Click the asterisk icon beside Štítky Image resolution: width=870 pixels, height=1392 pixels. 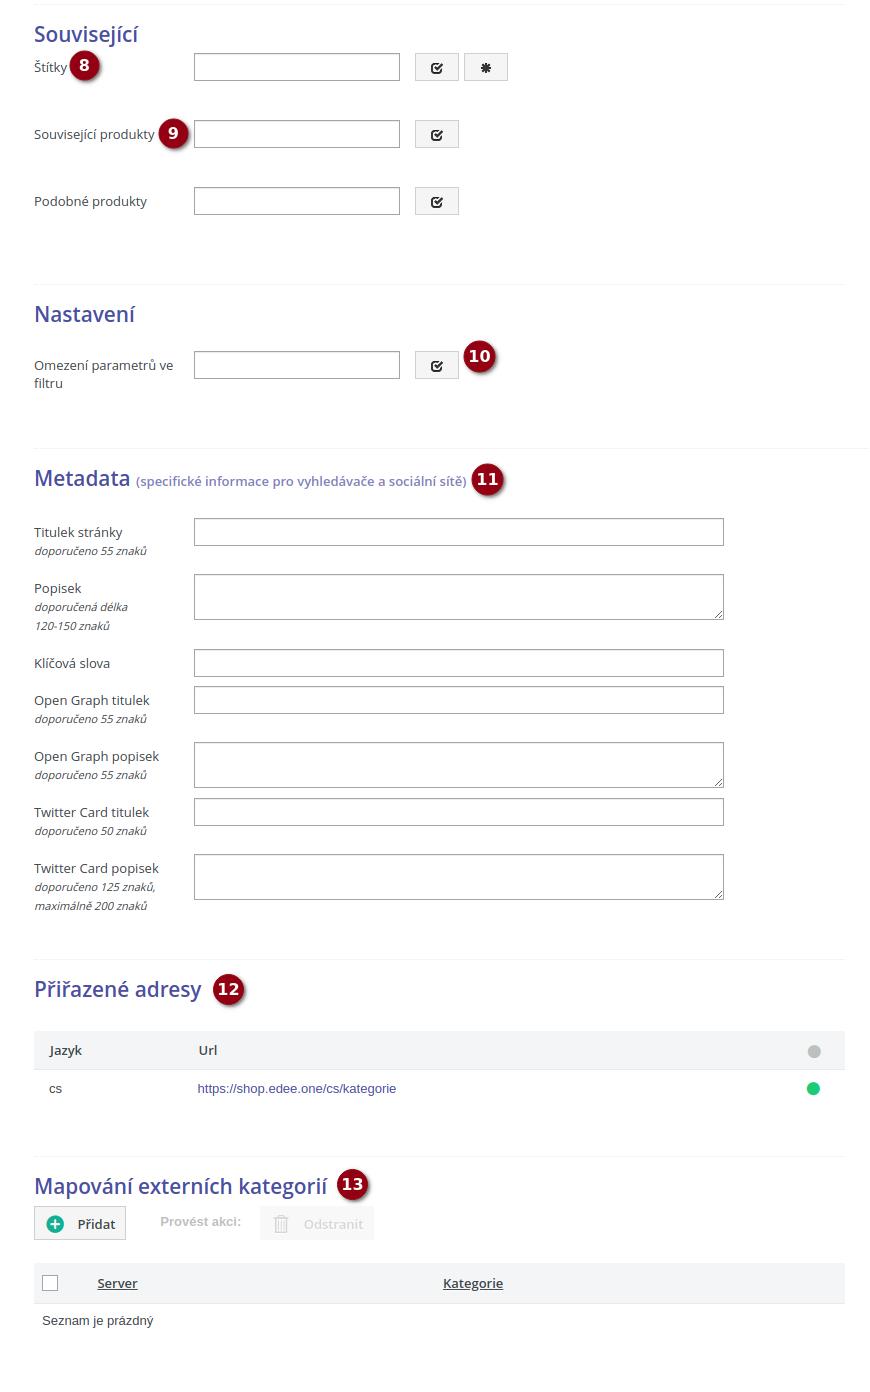486,68
